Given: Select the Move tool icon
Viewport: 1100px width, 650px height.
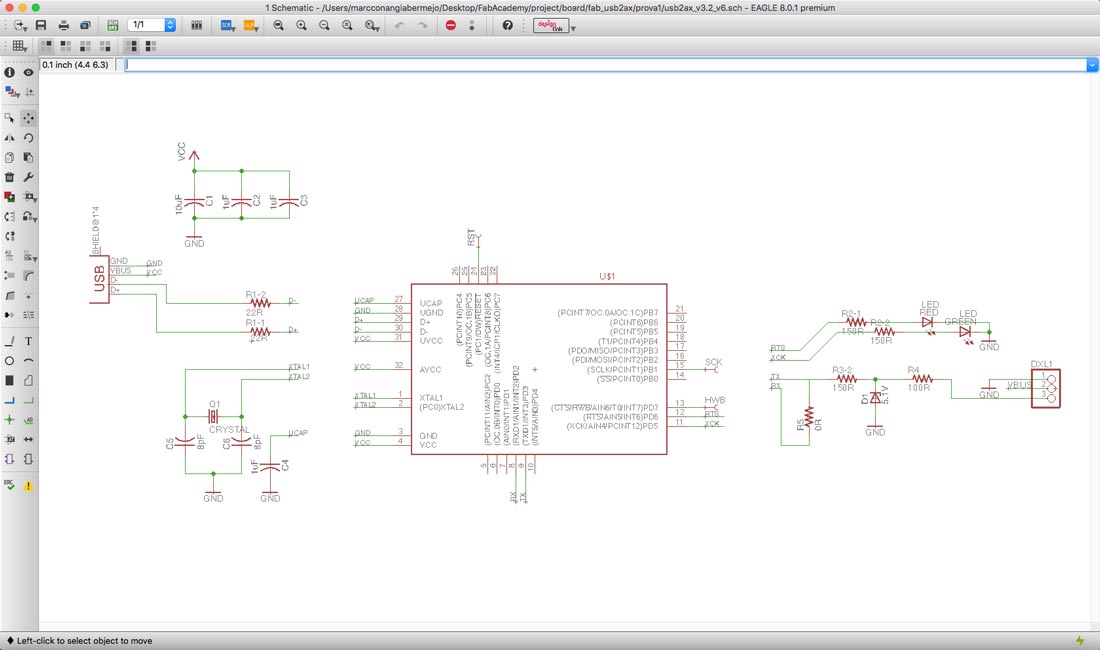Looking at the screenshot, I should point(28,118).
